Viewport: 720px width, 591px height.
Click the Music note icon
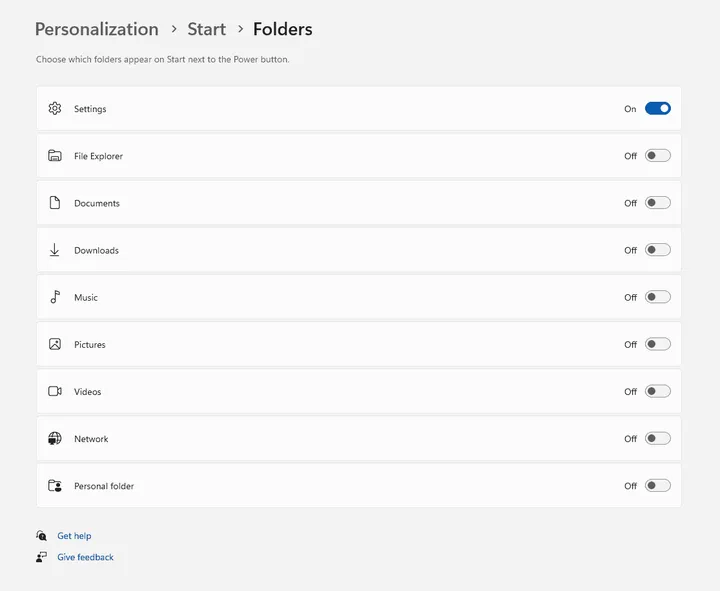(55, 297)
